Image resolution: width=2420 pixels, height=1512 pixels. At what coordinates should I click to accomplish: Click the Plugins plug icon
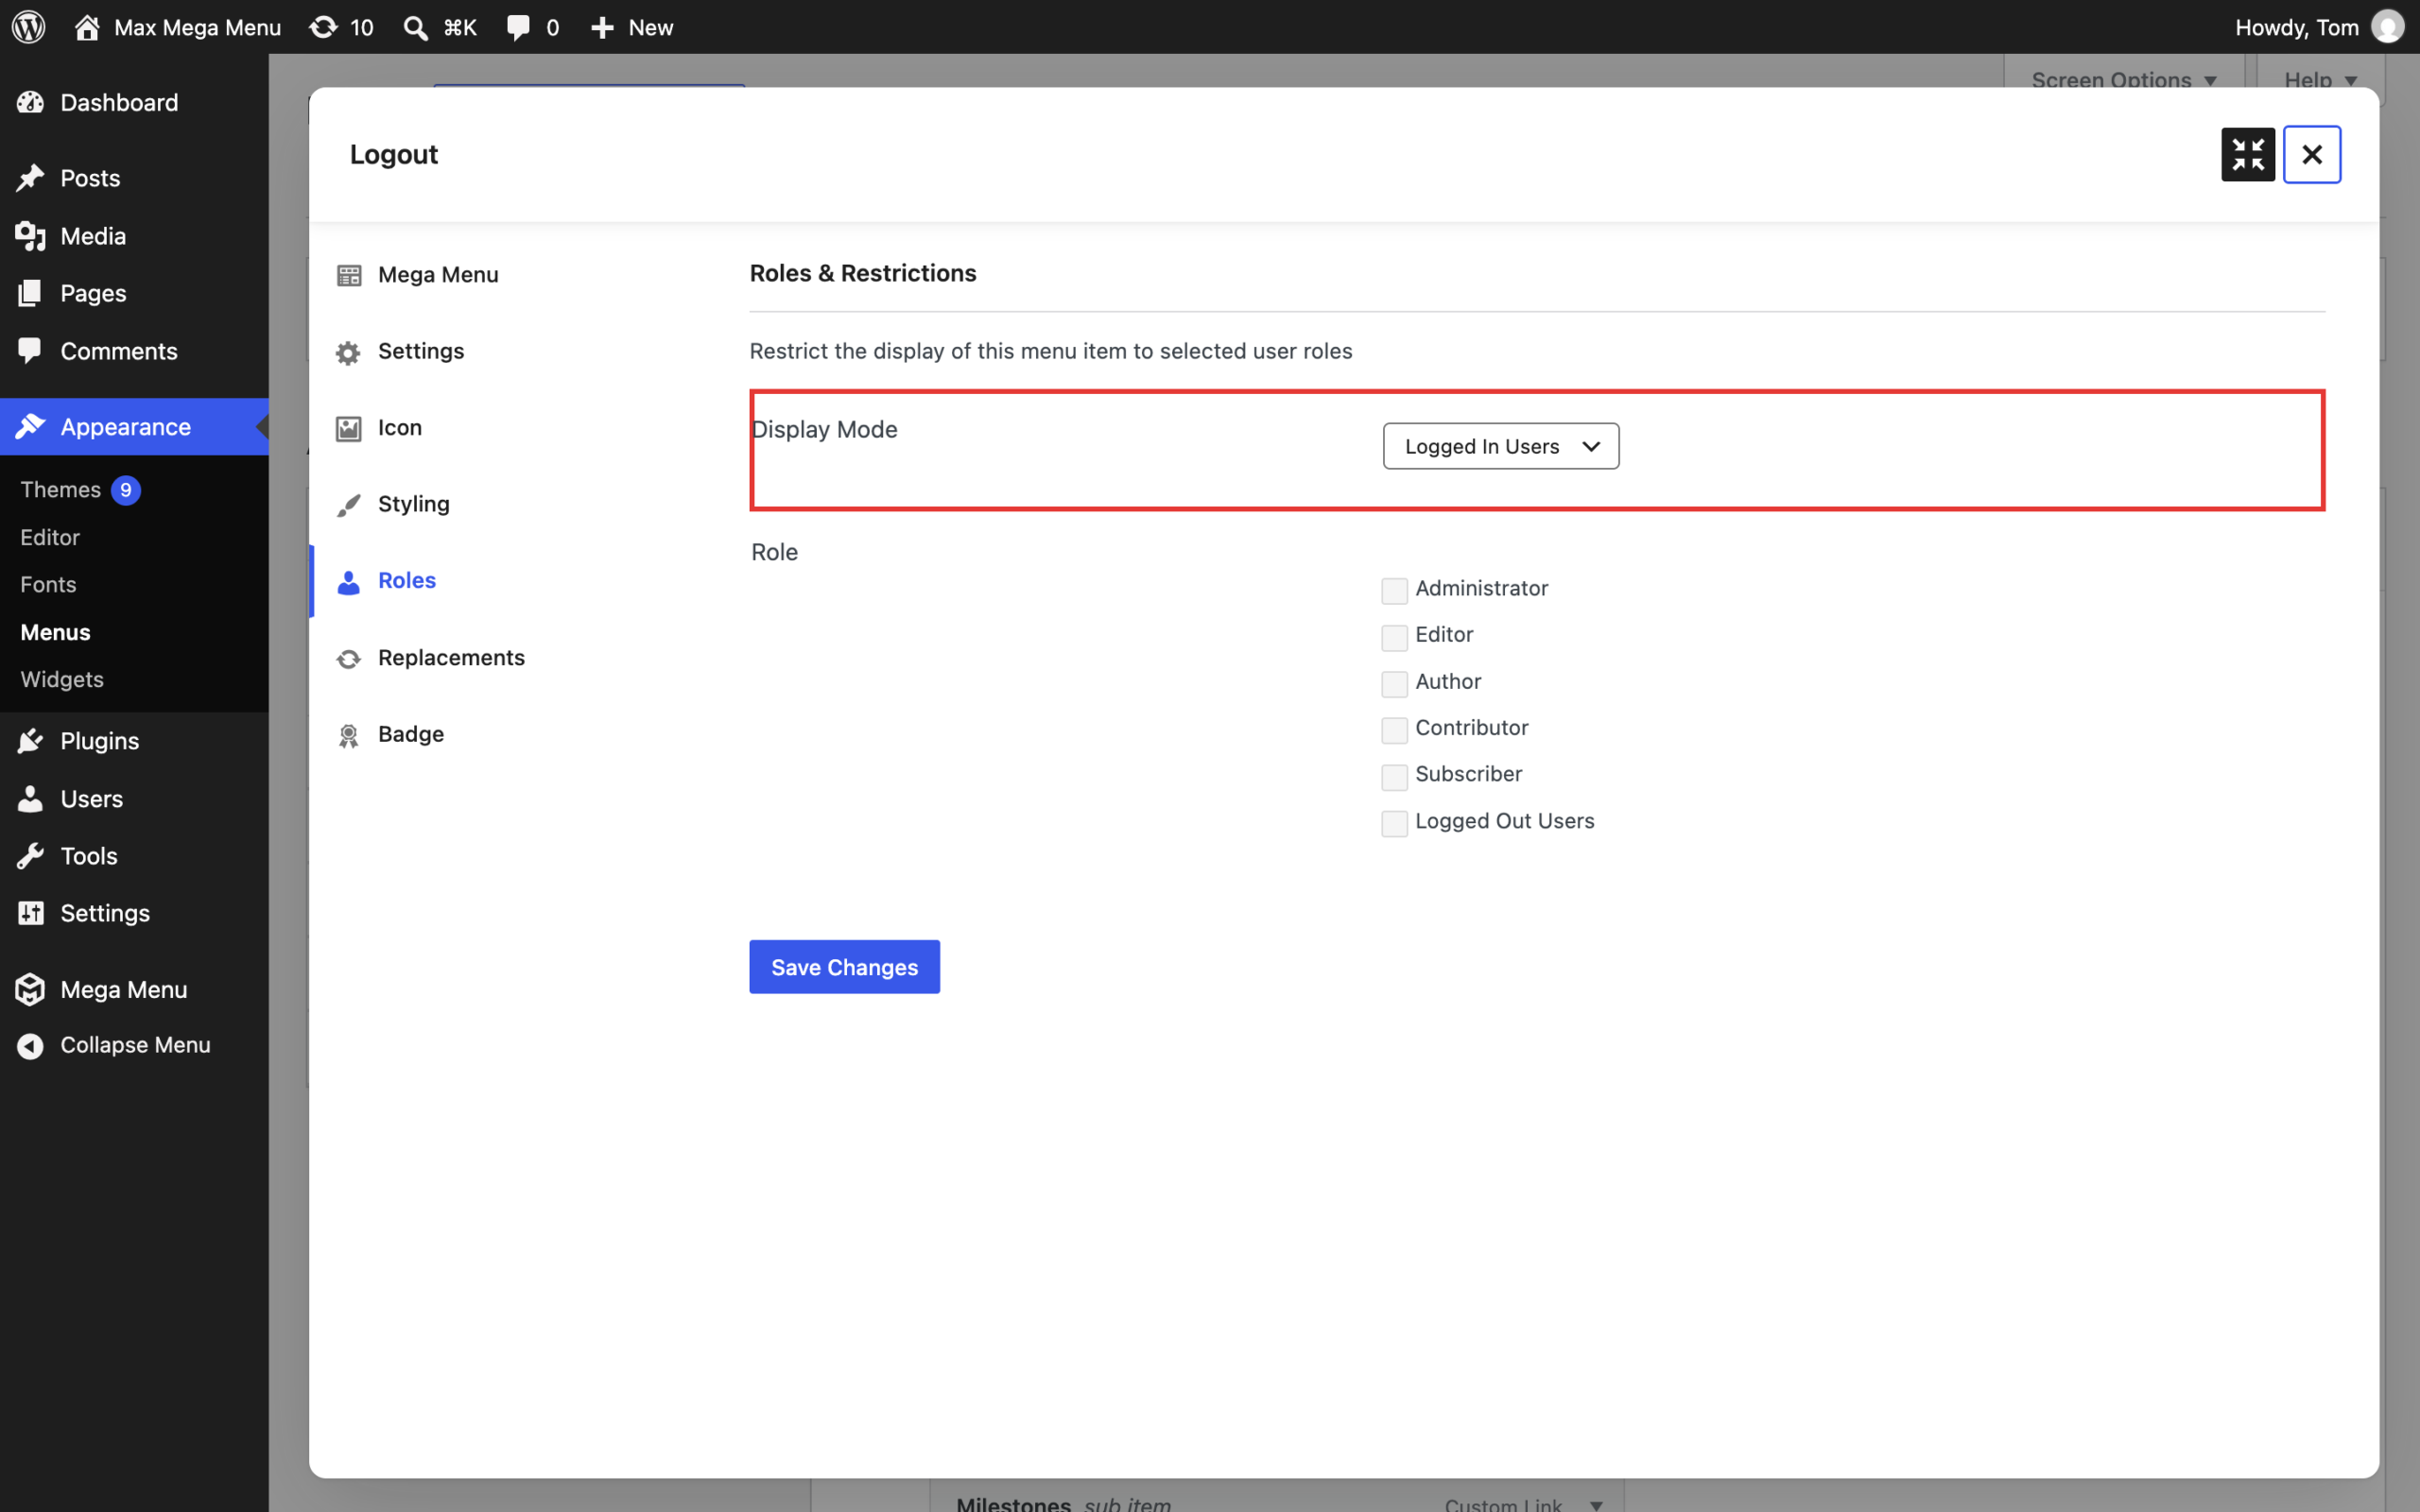pos(30,741)
